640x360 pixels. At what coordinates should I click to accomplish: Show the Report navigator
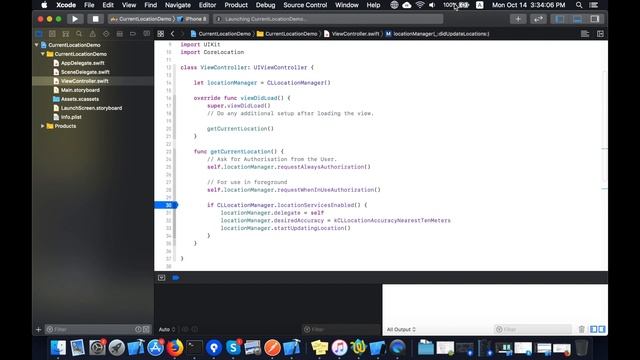147,34
